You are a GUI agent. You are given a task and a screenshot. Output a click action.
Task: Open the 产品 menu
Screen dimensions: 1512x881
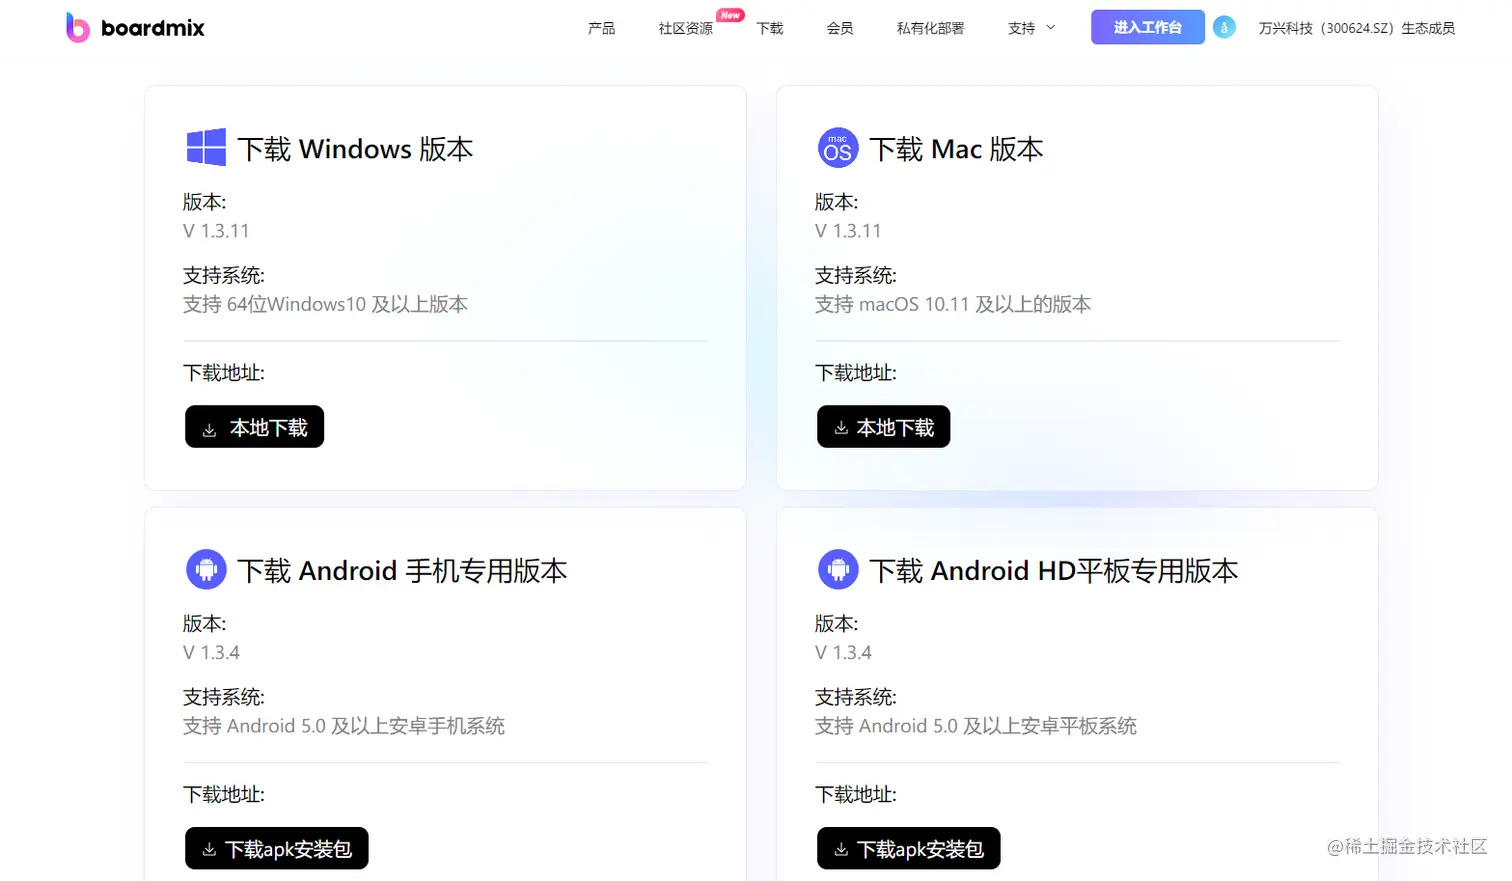coord(601,28)
